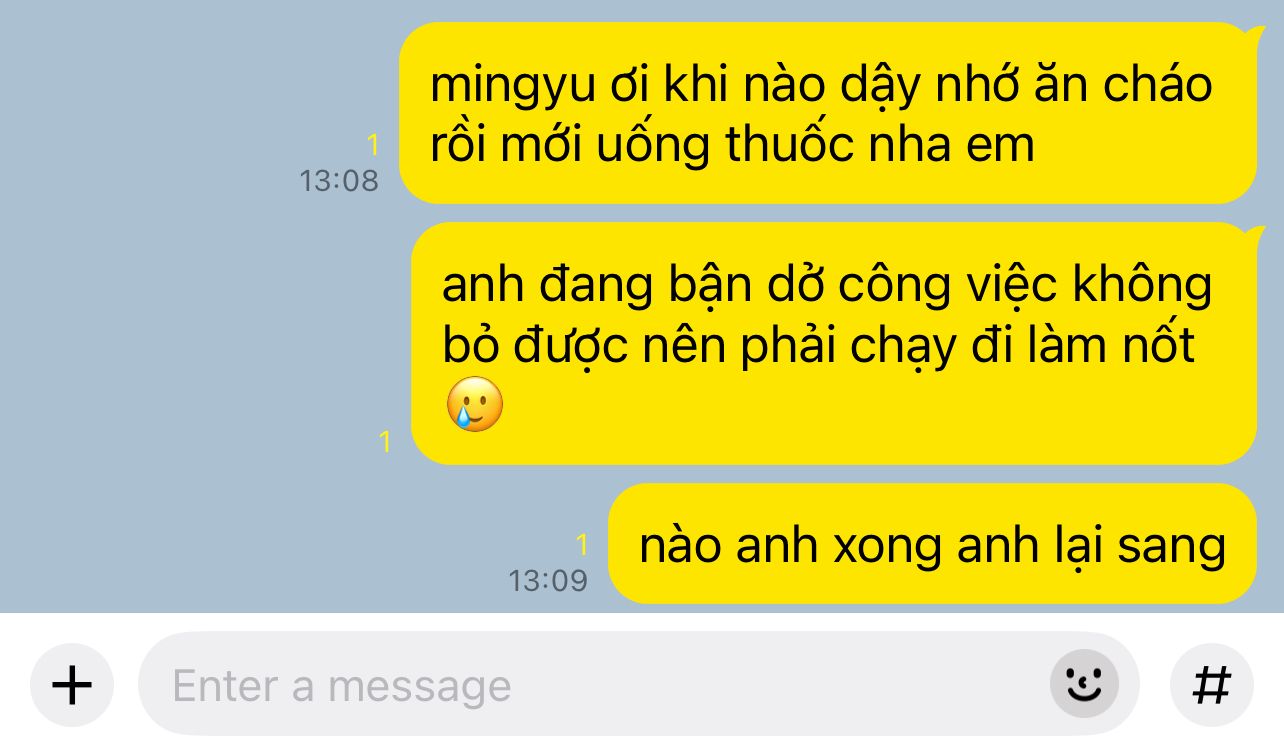Image resolution: width=1284 pixels, height=754 pixels.
Task: Select the message starting 'anh đang bận dở'
Action: point(833,343)
